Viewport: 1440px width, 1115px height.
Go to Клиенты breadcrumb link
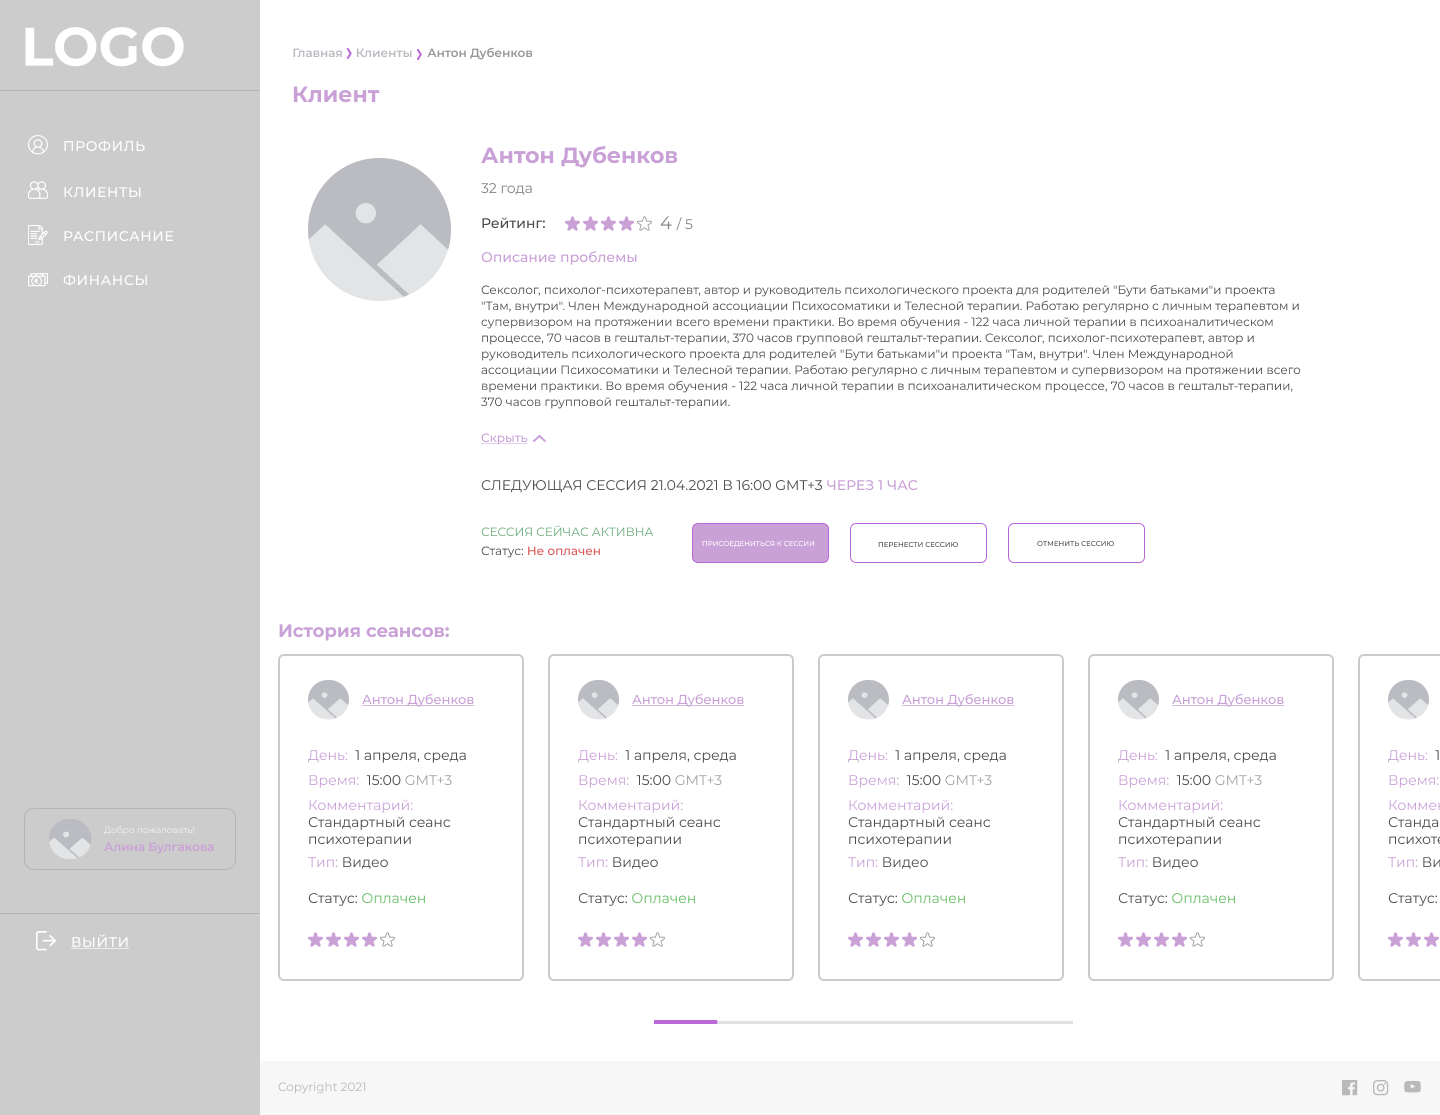pyautogui.click(x=384, y=53)
